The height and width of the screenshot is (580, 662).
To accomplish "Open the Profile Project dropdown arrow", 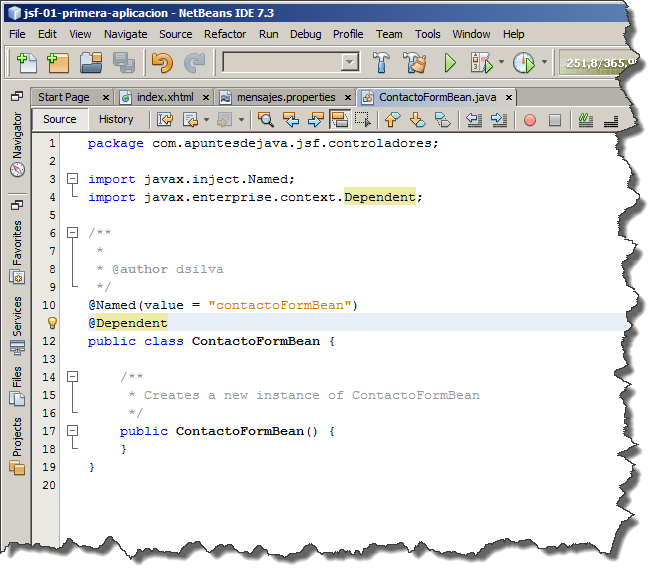I will tap(544, 62).
